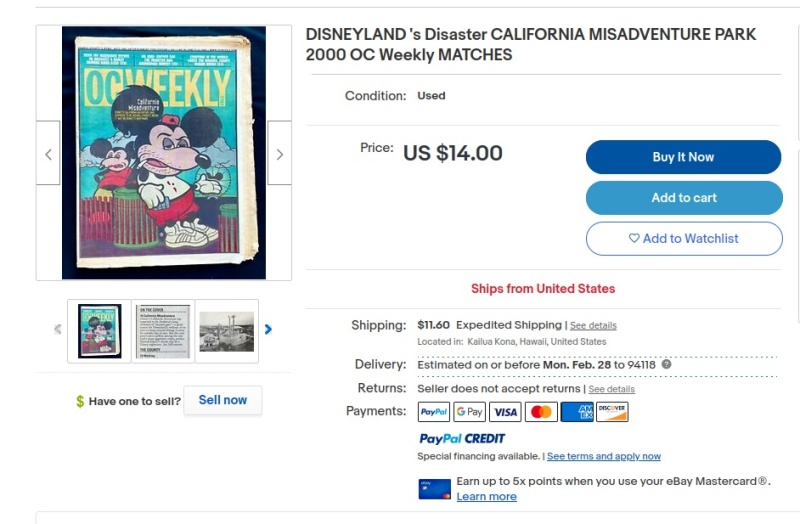800x524 pixels.
Task: Click the delivery estimate help icon
Action: pos(666,365)
